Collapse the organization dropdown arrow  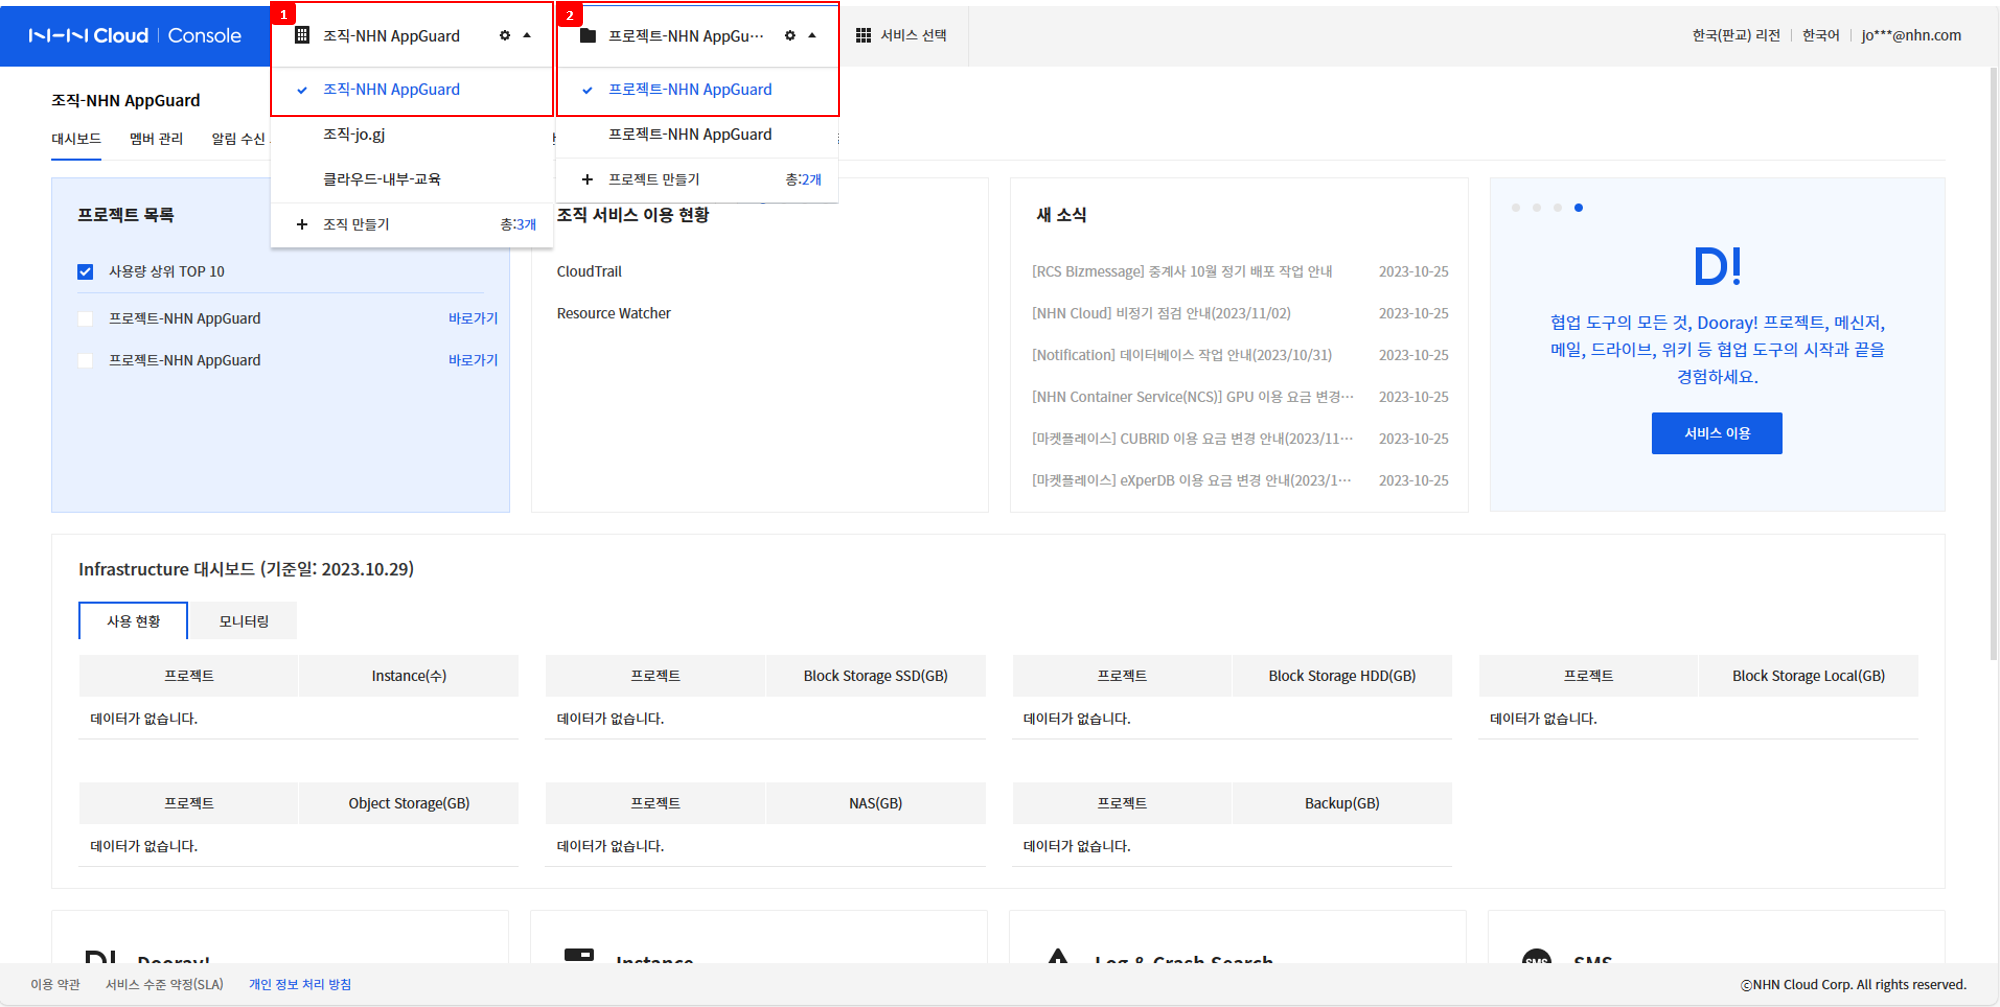tap(527, 35)
